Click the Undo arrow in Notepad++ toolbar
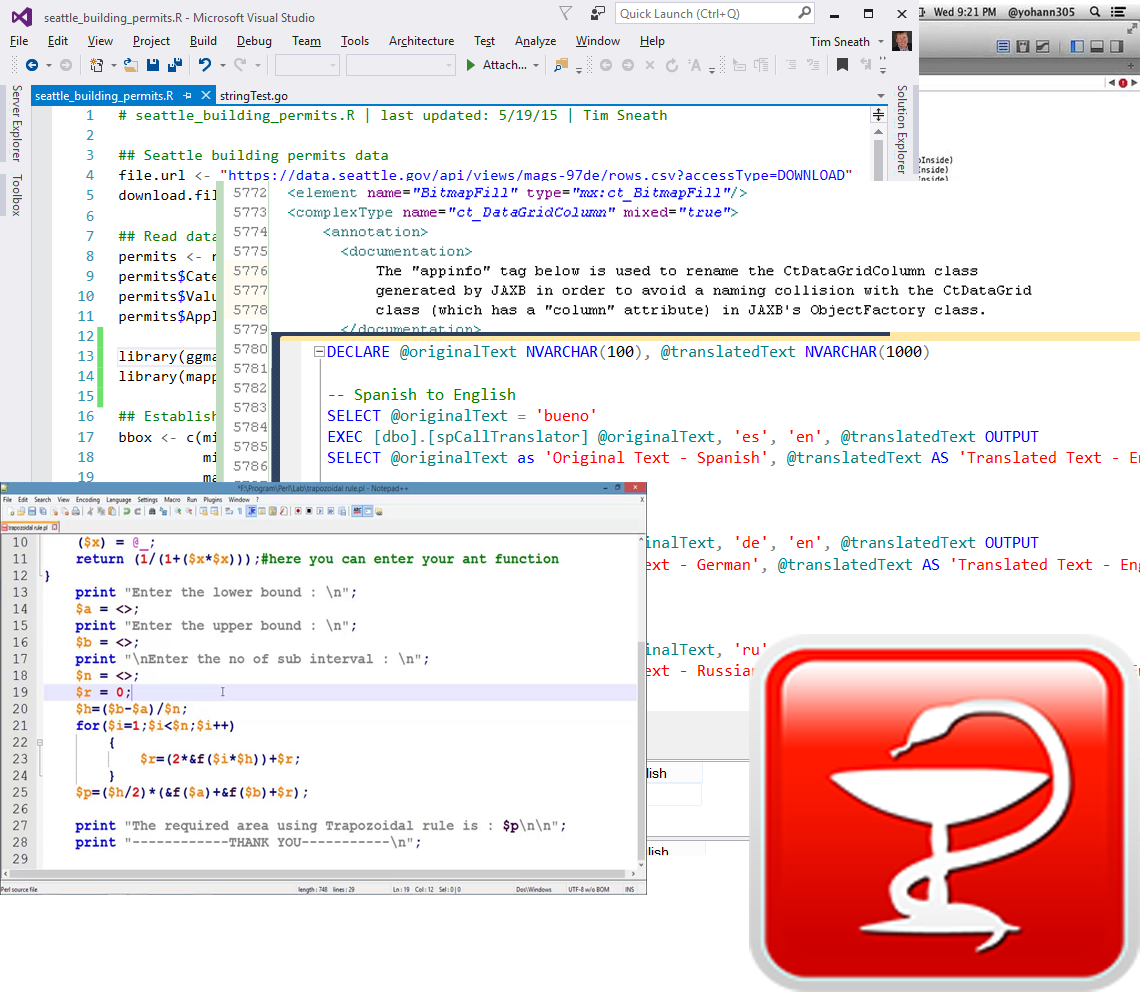1140x992 pixels. click(127, 512)
